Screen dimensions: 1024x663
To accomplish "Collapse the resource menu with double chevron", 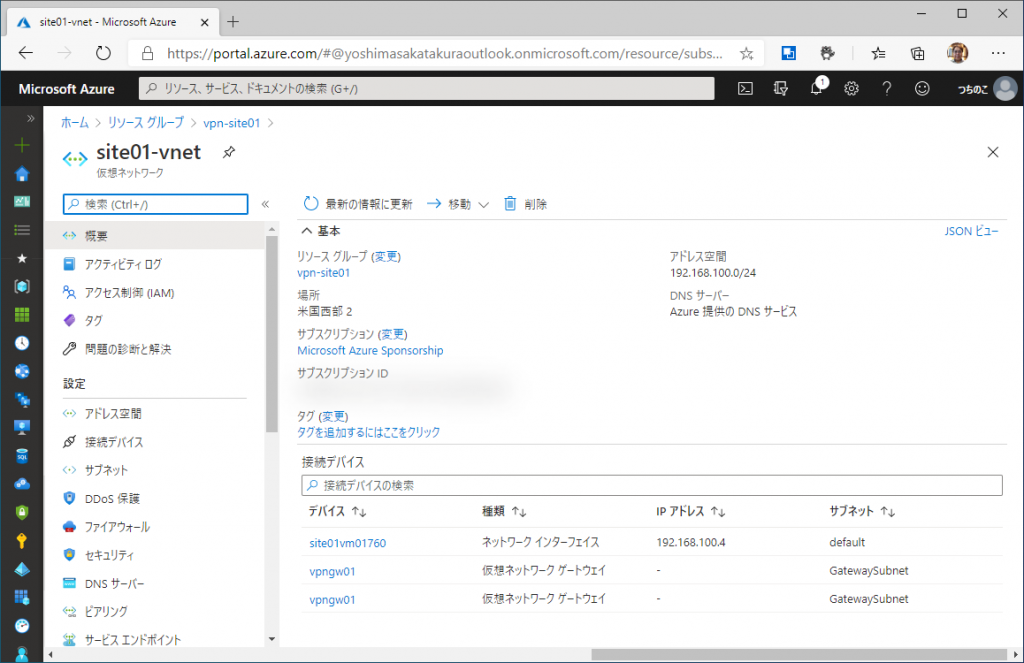I will tap(265, 204).
